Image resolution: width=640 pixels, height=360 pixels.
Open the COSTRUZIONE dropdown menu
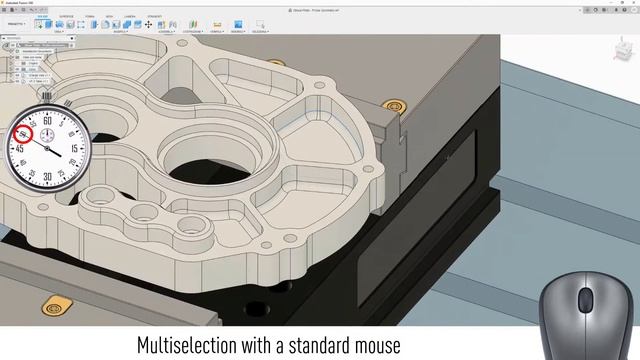click(x=193, y=31)
